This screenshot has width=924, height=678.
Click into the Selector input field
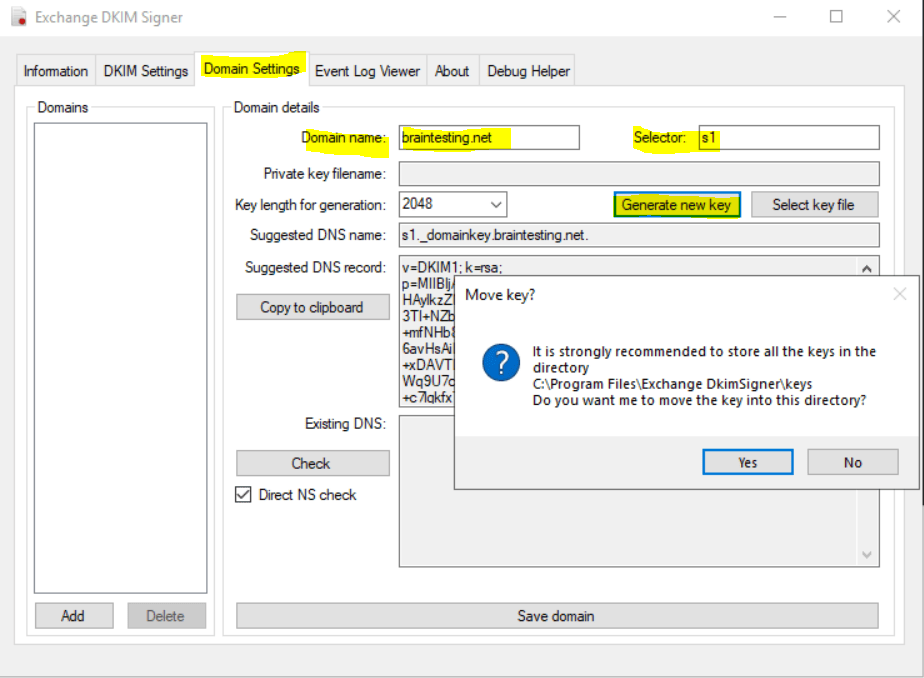pyautogui.click(x=788, y=138)
